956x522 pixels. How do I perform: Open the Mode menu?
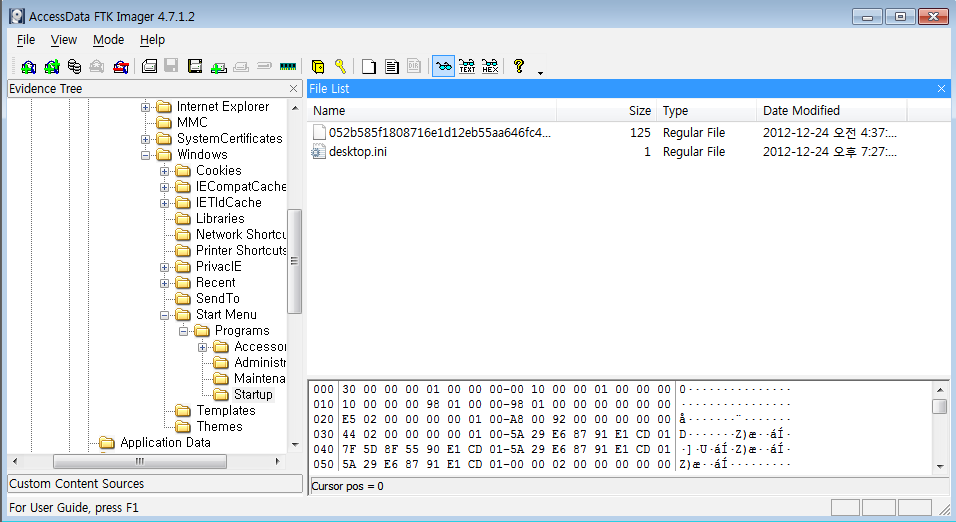[x=109, y=40]
